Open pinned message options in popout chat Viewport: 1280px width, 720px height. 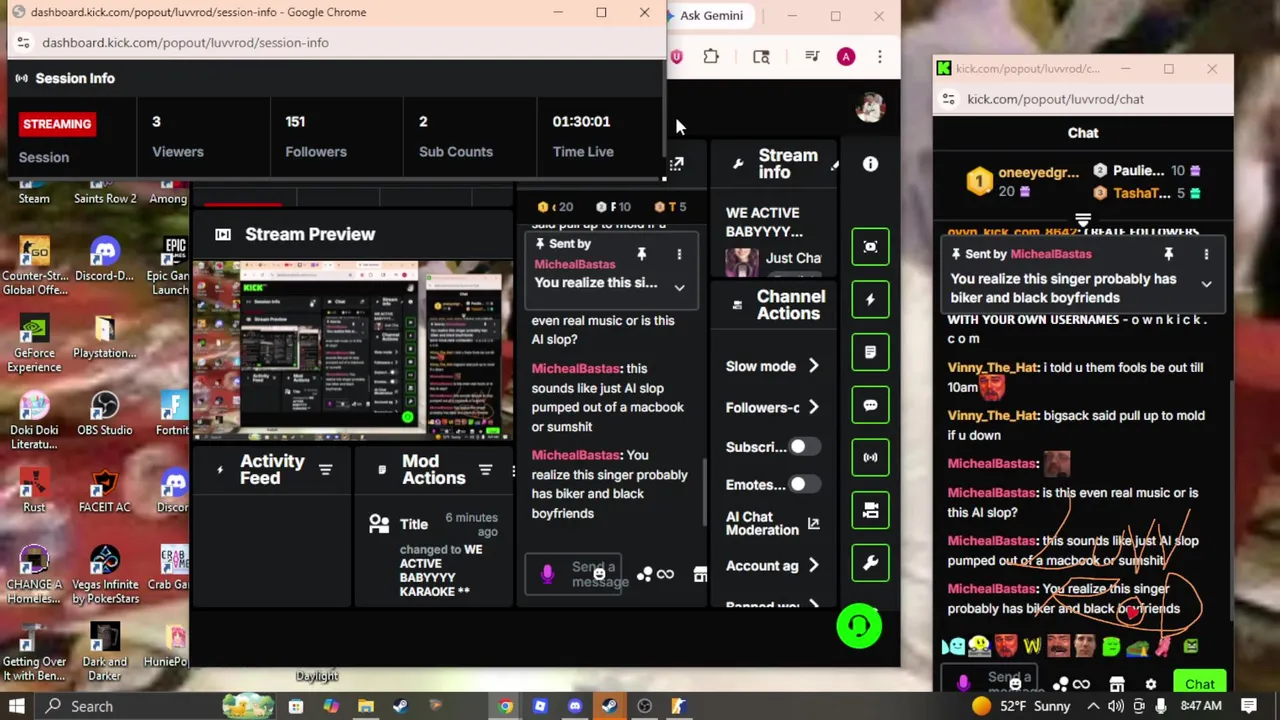(x=1206, y=254)
